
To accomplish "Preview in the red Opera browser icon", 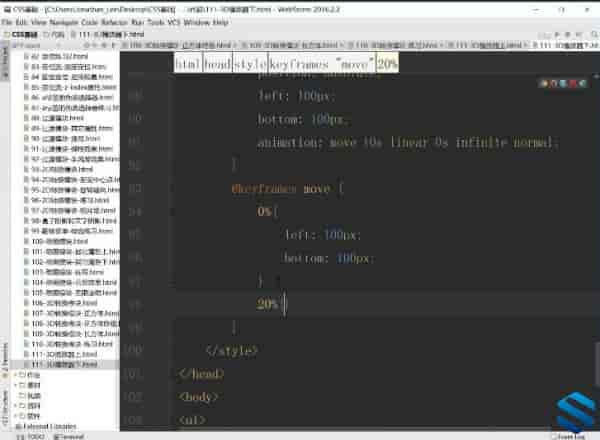I will tap(573, 83).
